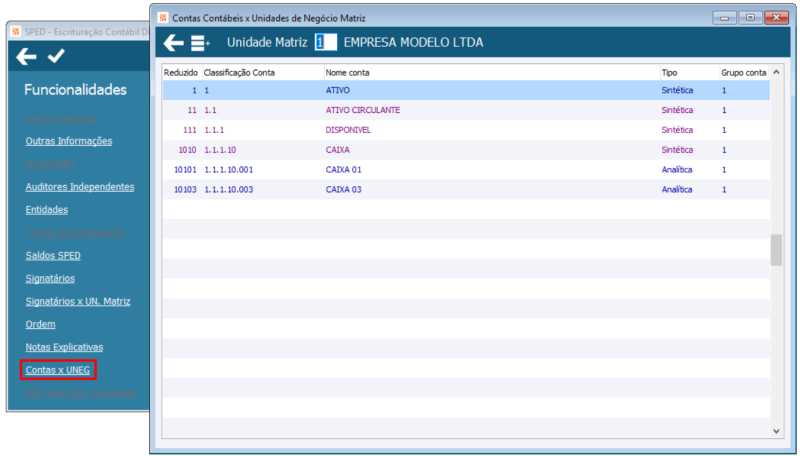
Task: Click app icon in Contas Contábeis title bar
Action: (x=163, y=18)
